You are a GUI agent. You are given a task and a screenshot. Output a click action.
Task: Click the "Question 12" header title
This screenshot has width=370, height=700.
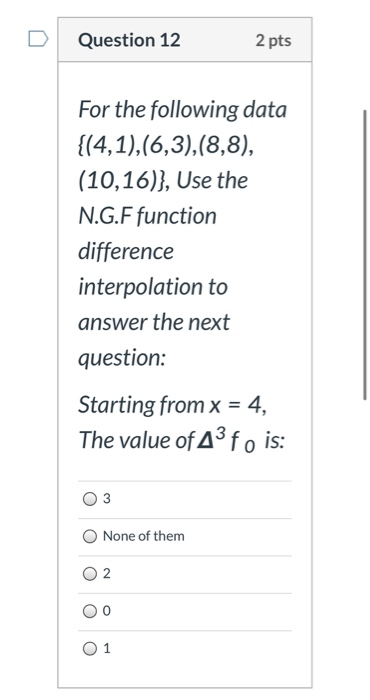click(129, 40)
